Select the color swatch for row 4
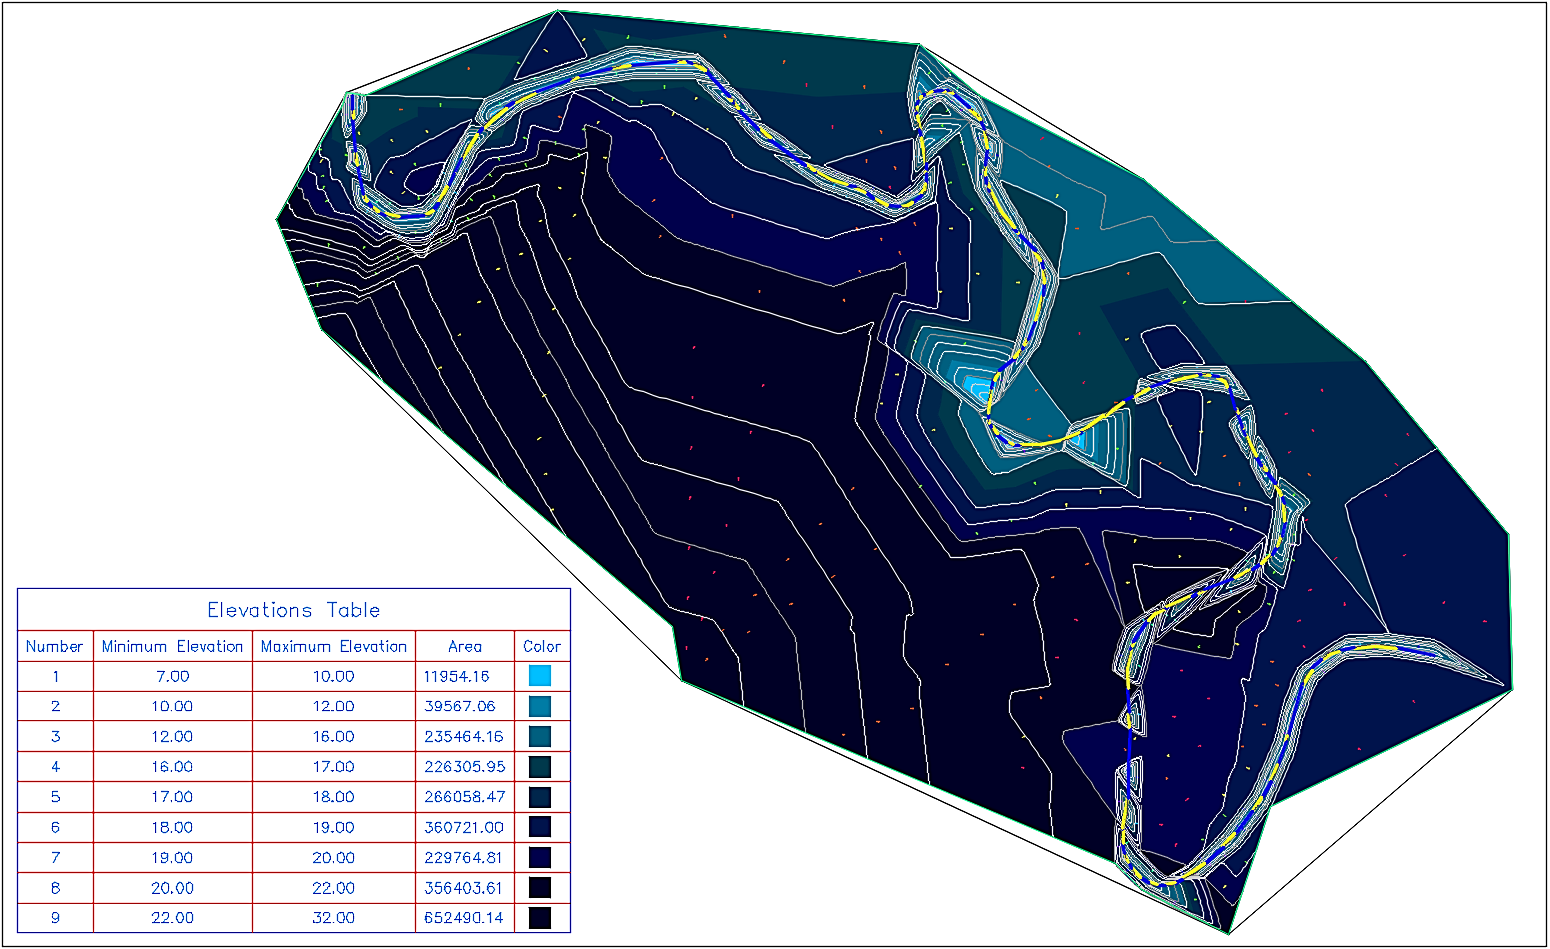 pos(540,767)
